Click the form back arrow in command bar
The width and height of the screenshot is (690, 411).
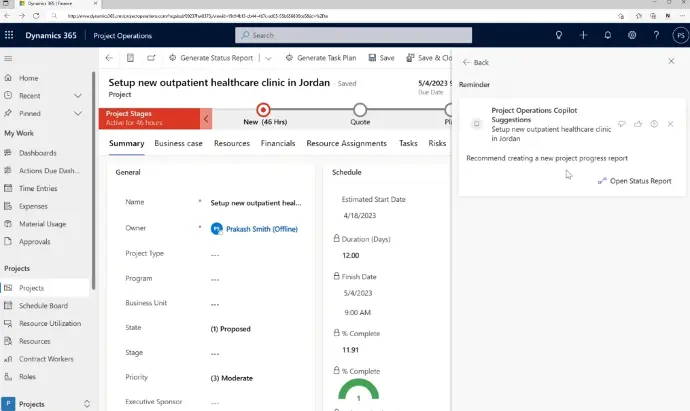tap(109, 58)
